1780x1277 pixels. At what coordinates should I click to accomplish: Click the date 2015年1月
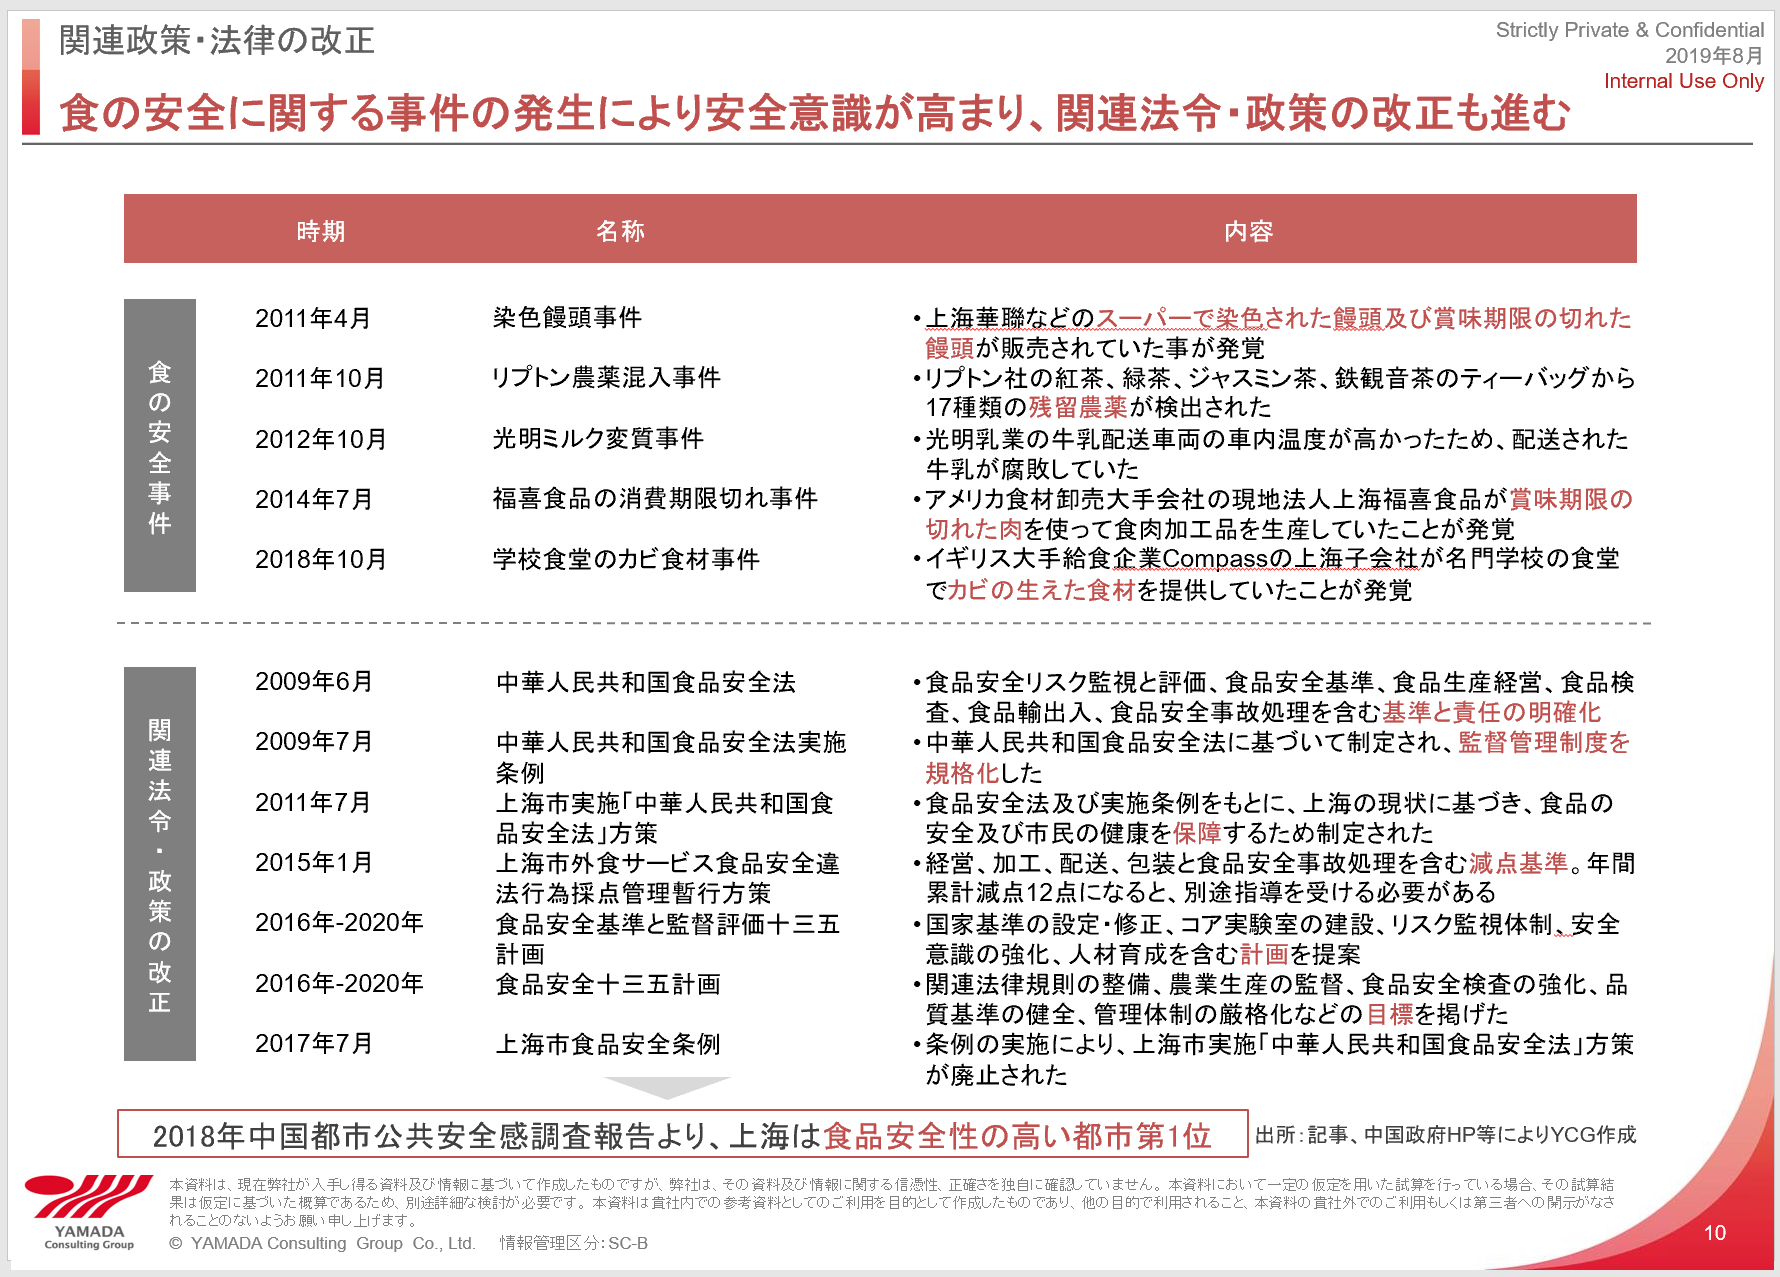(313, 862)
